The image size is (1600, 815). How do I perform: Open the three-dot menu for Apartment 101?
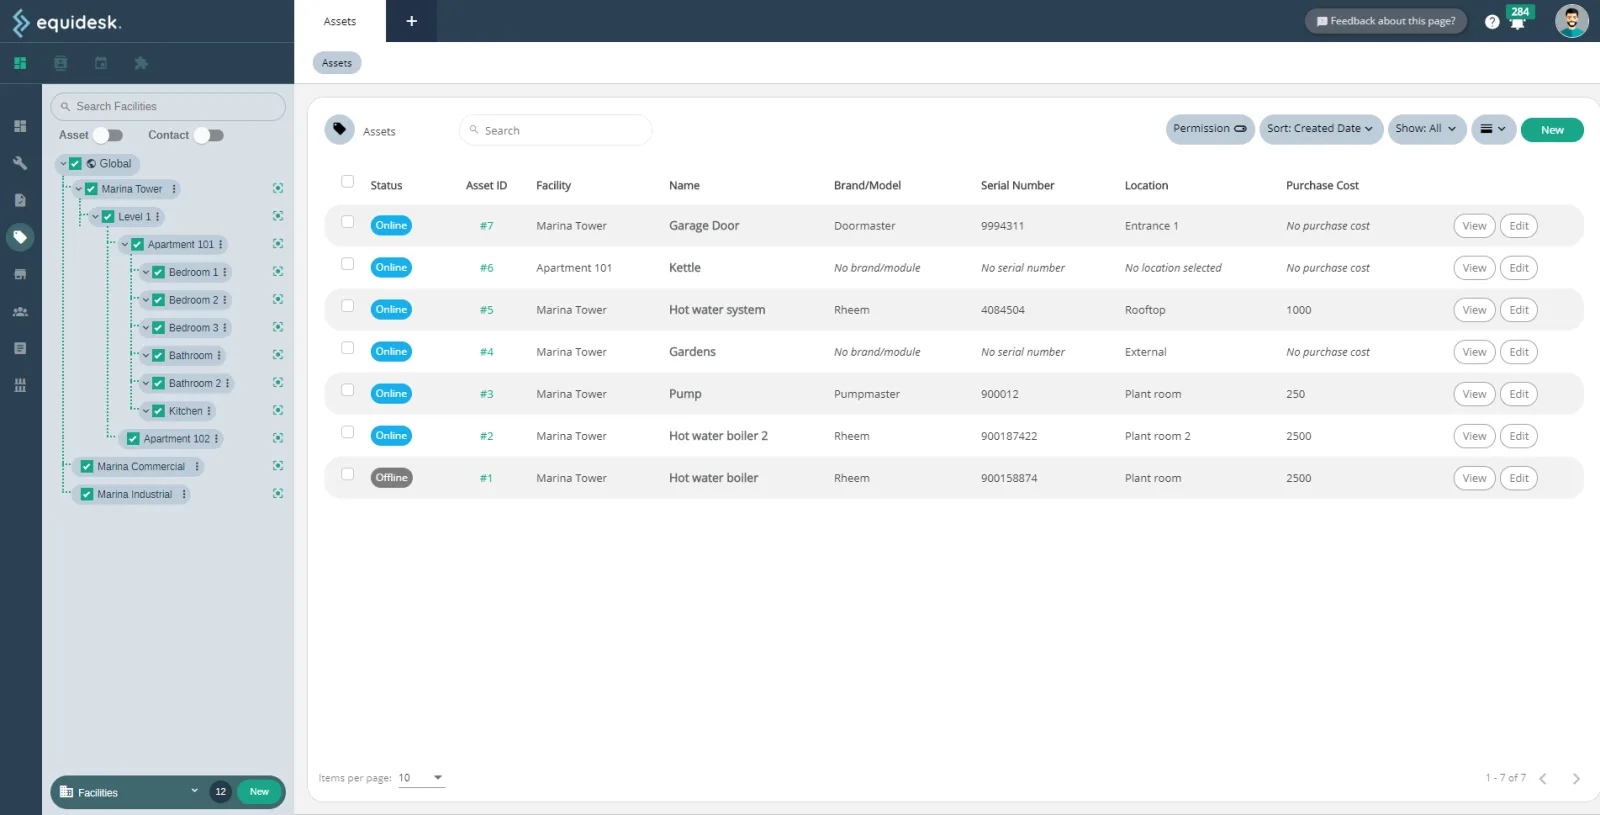(x=221, y=244)
